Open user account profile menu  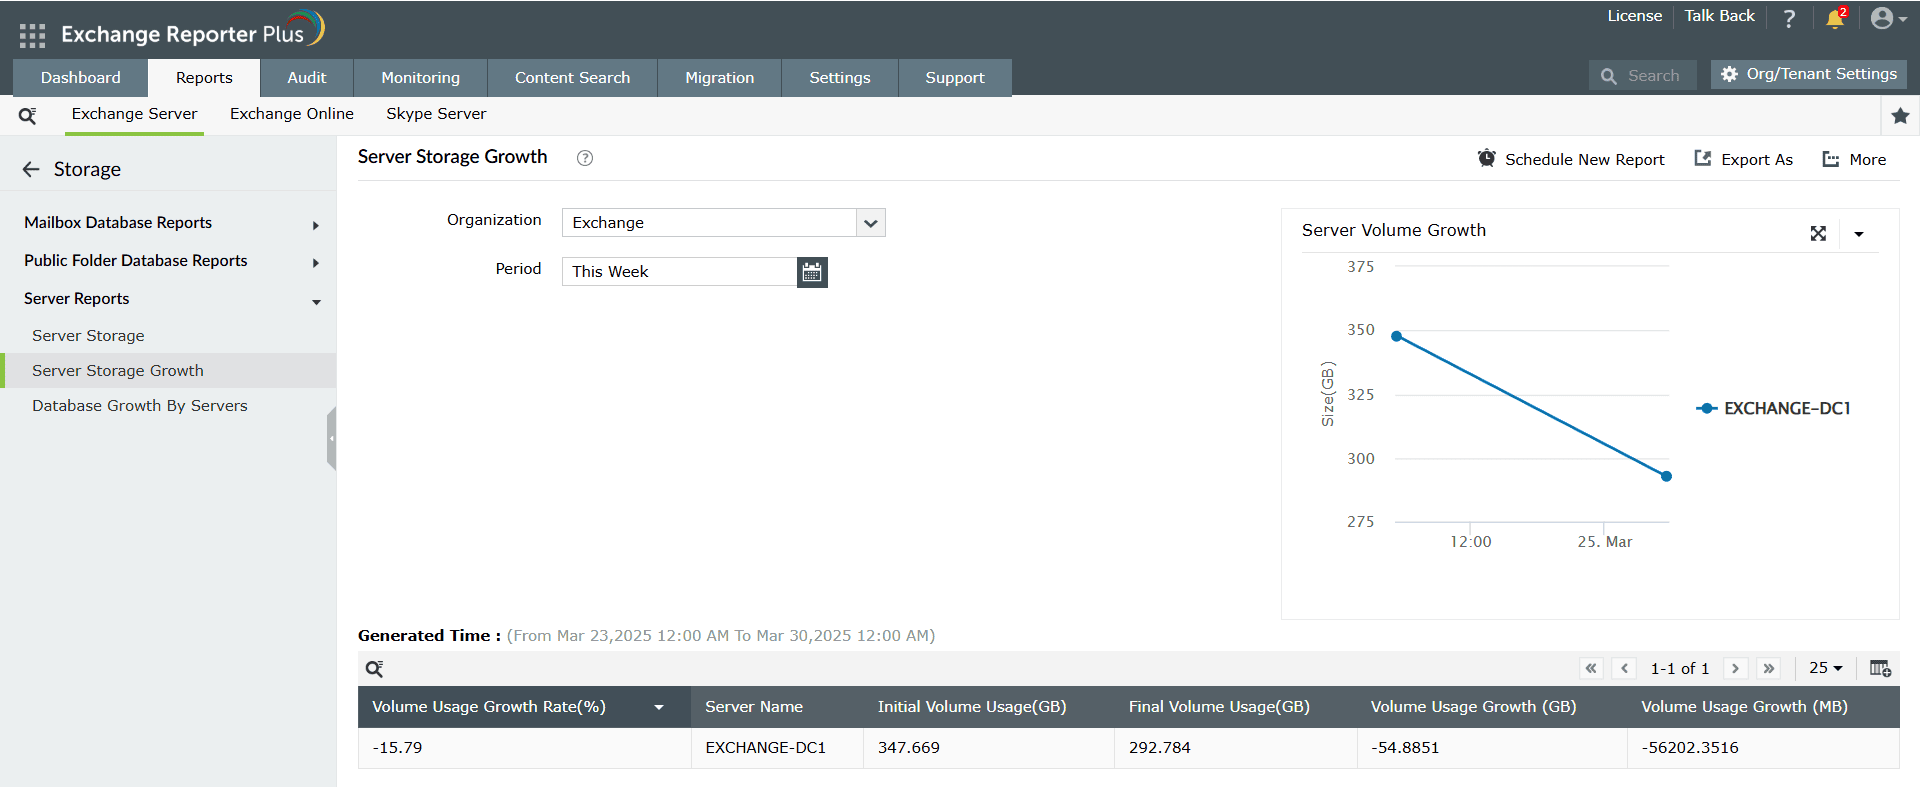point(1888,18)
